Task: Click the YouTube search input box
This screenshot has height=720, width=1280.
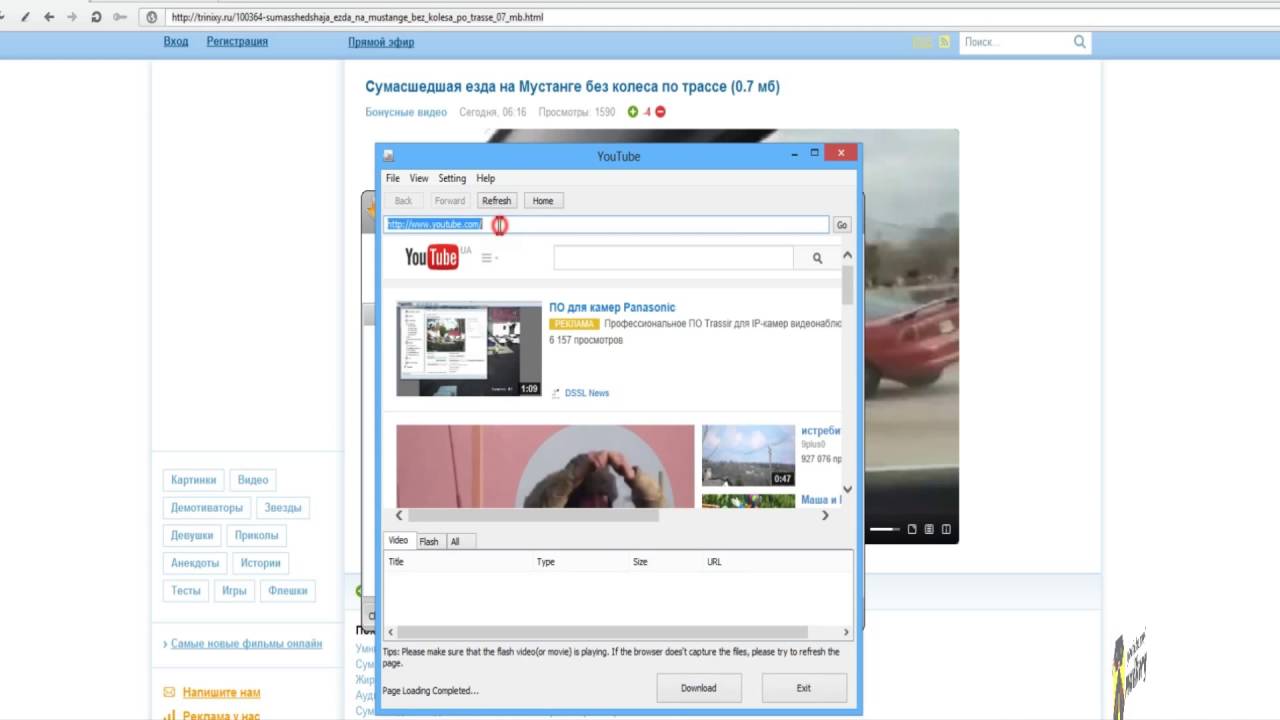Action: pos(674,258)
